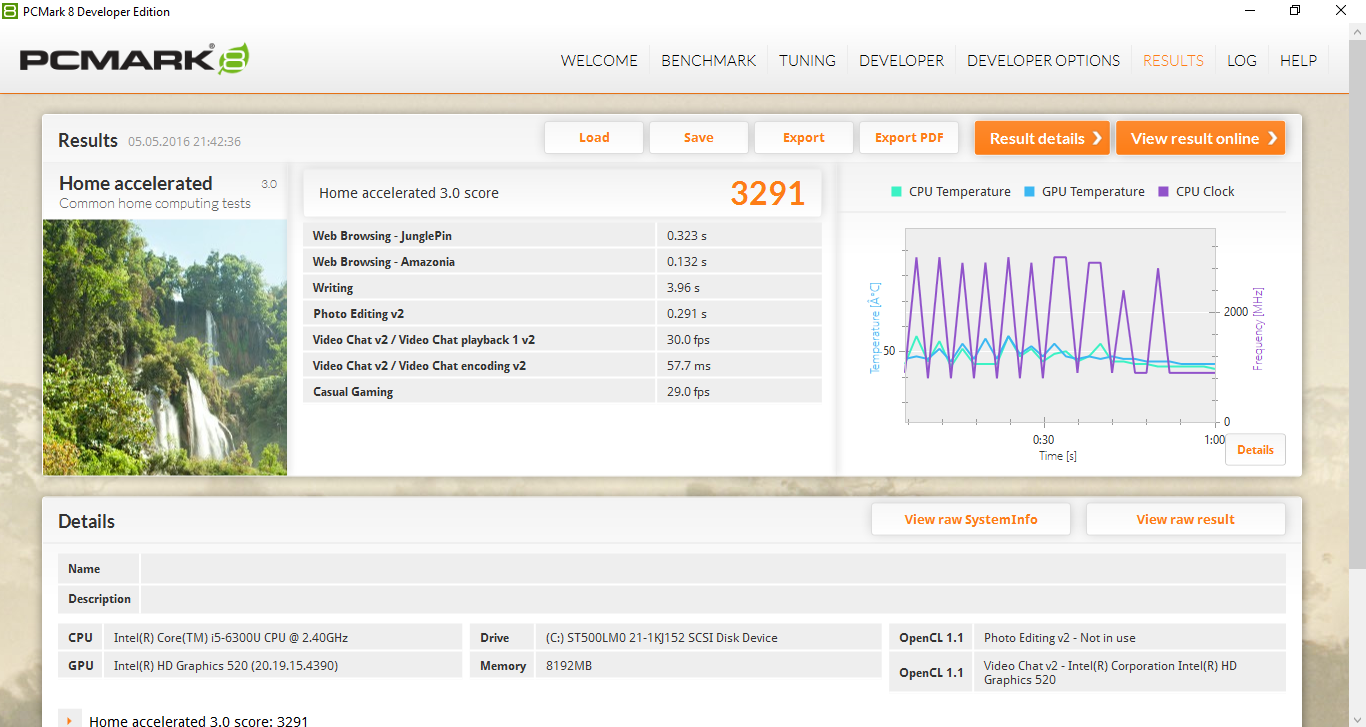Screen dimensions: 1366x727
Task: Switch to the BENCHMARK tab
Action: point(708,60)
